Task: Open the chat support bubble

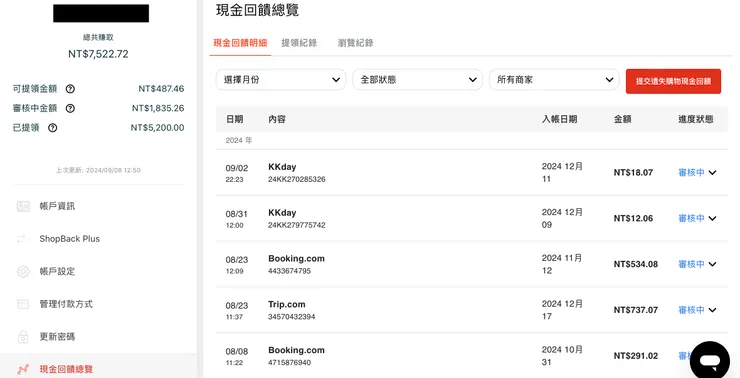Action: coord(709,361)
